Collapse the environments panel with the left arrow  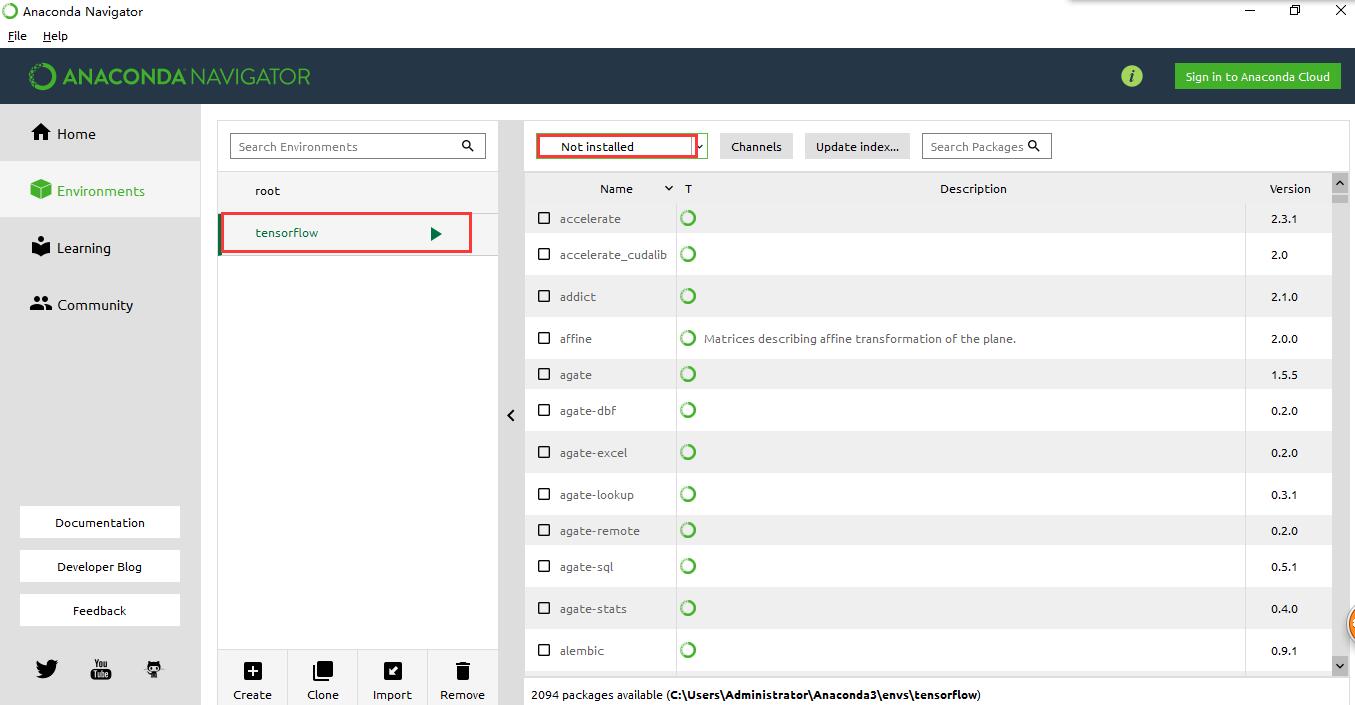coord(511,415)
